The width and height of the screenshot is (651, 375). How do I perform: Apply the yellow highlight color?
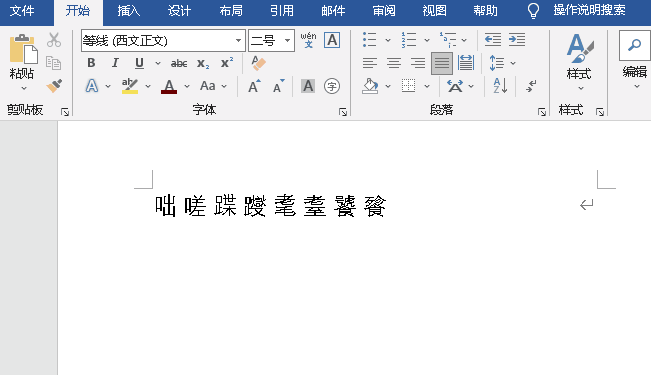point(130,86)
